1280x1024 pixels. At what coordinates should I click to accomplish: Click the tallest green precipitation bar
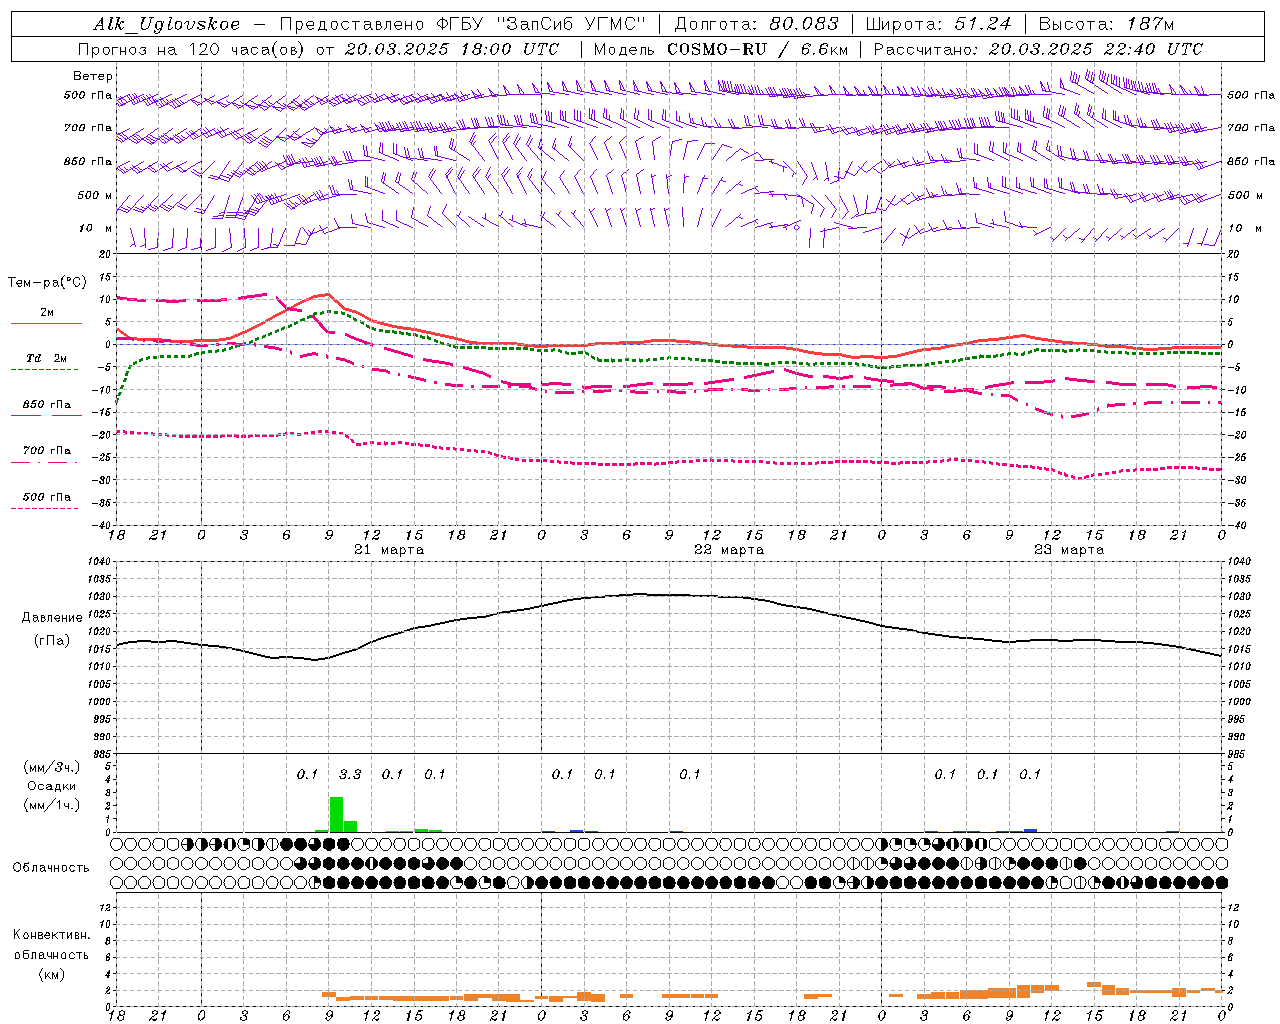336,814
